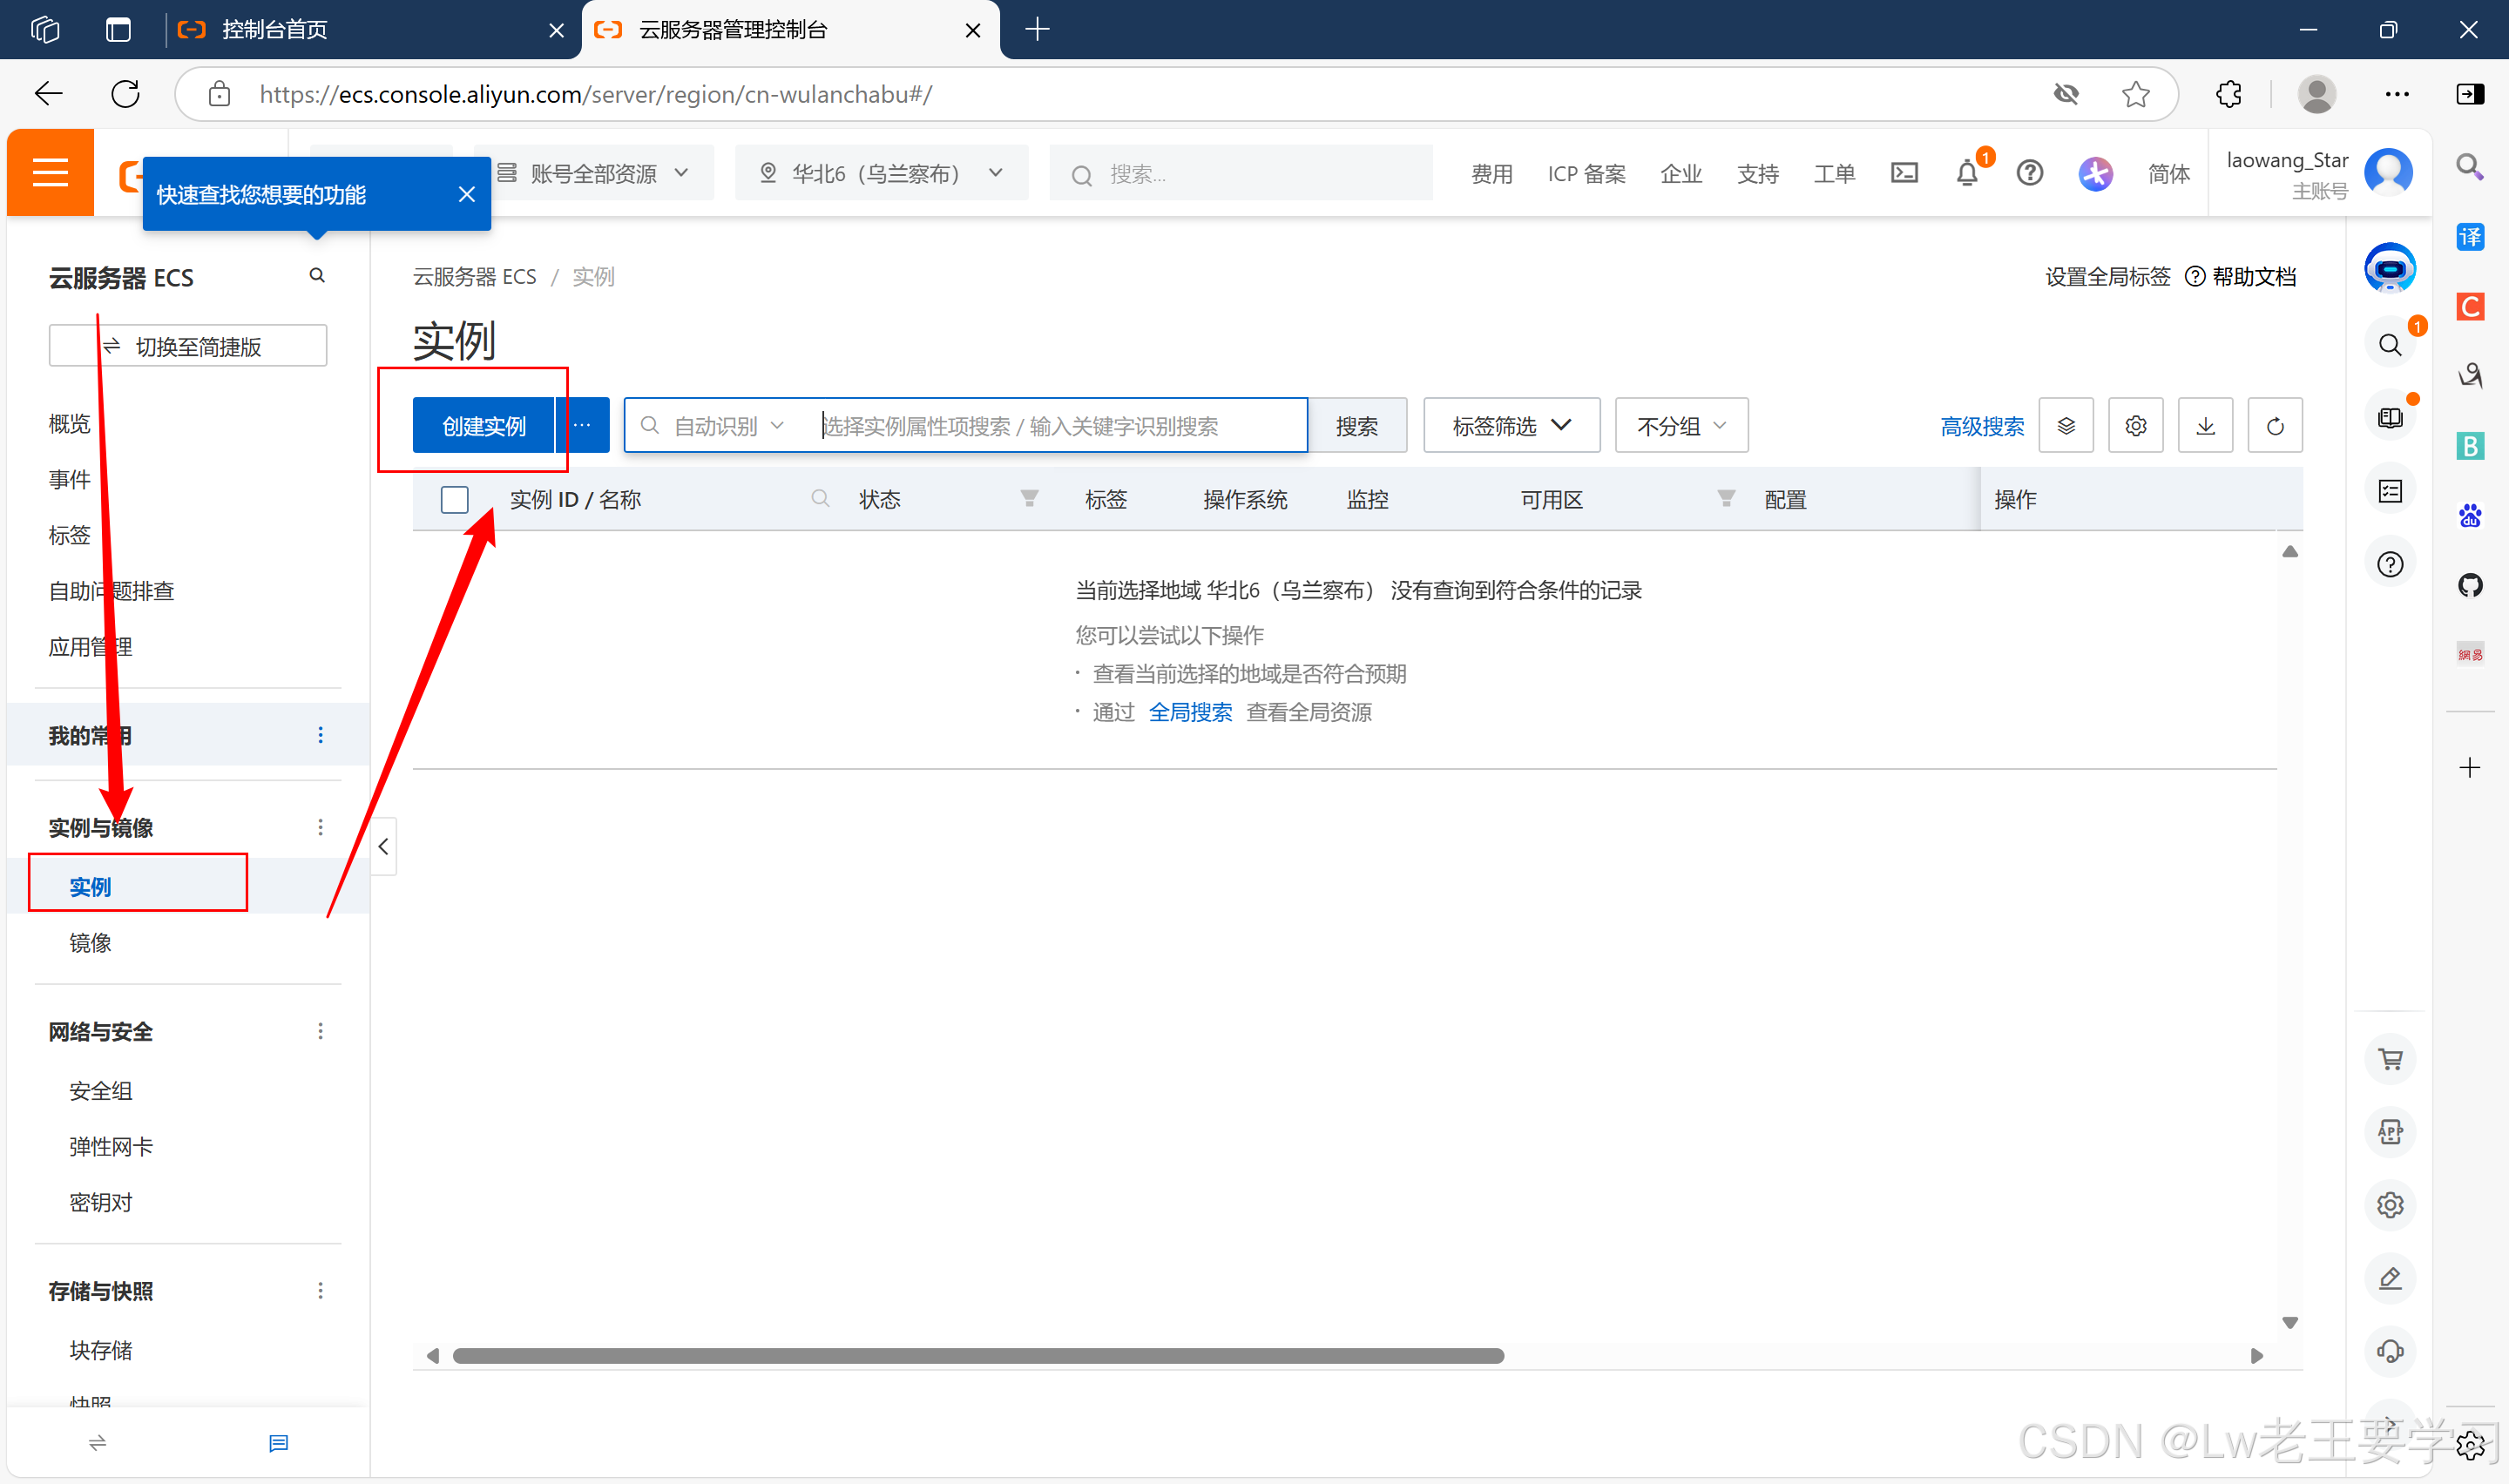Open the checklist task icon

[x=2390, y=491]
